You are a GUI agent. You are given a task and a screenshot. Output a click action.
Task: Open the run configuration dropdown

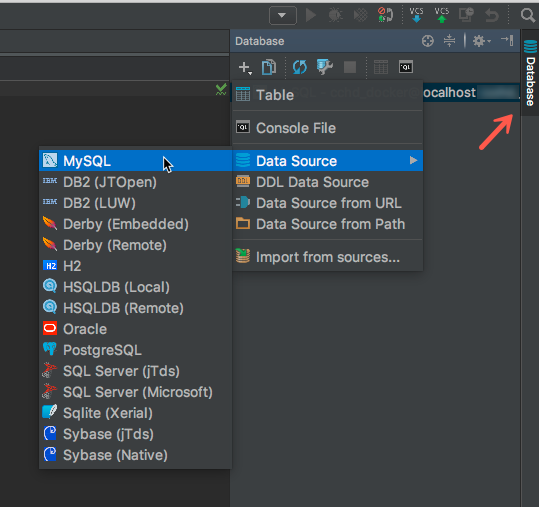283,15
